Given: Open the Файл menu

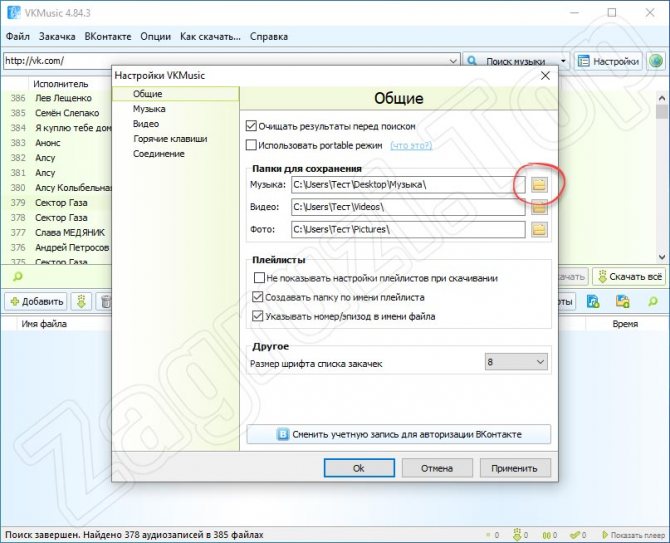Looking at the screenshot, I should click(x=18, y=37).
